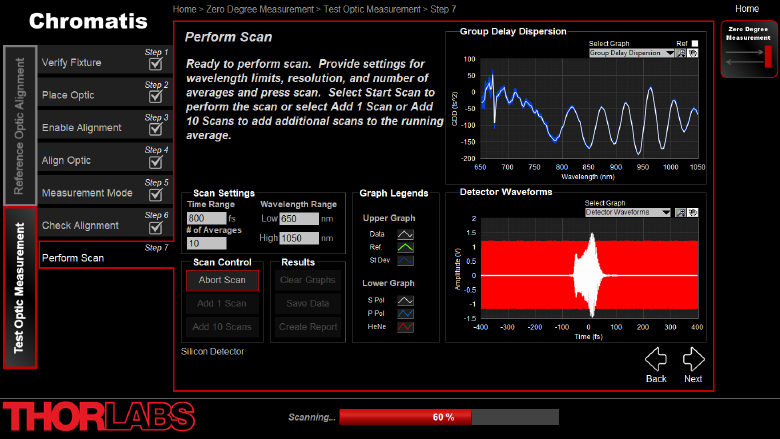This screenshot has width=780, height=439.
Task: Open the Group Delay Dispersion graph dropdown
Action: coord(631,53)
